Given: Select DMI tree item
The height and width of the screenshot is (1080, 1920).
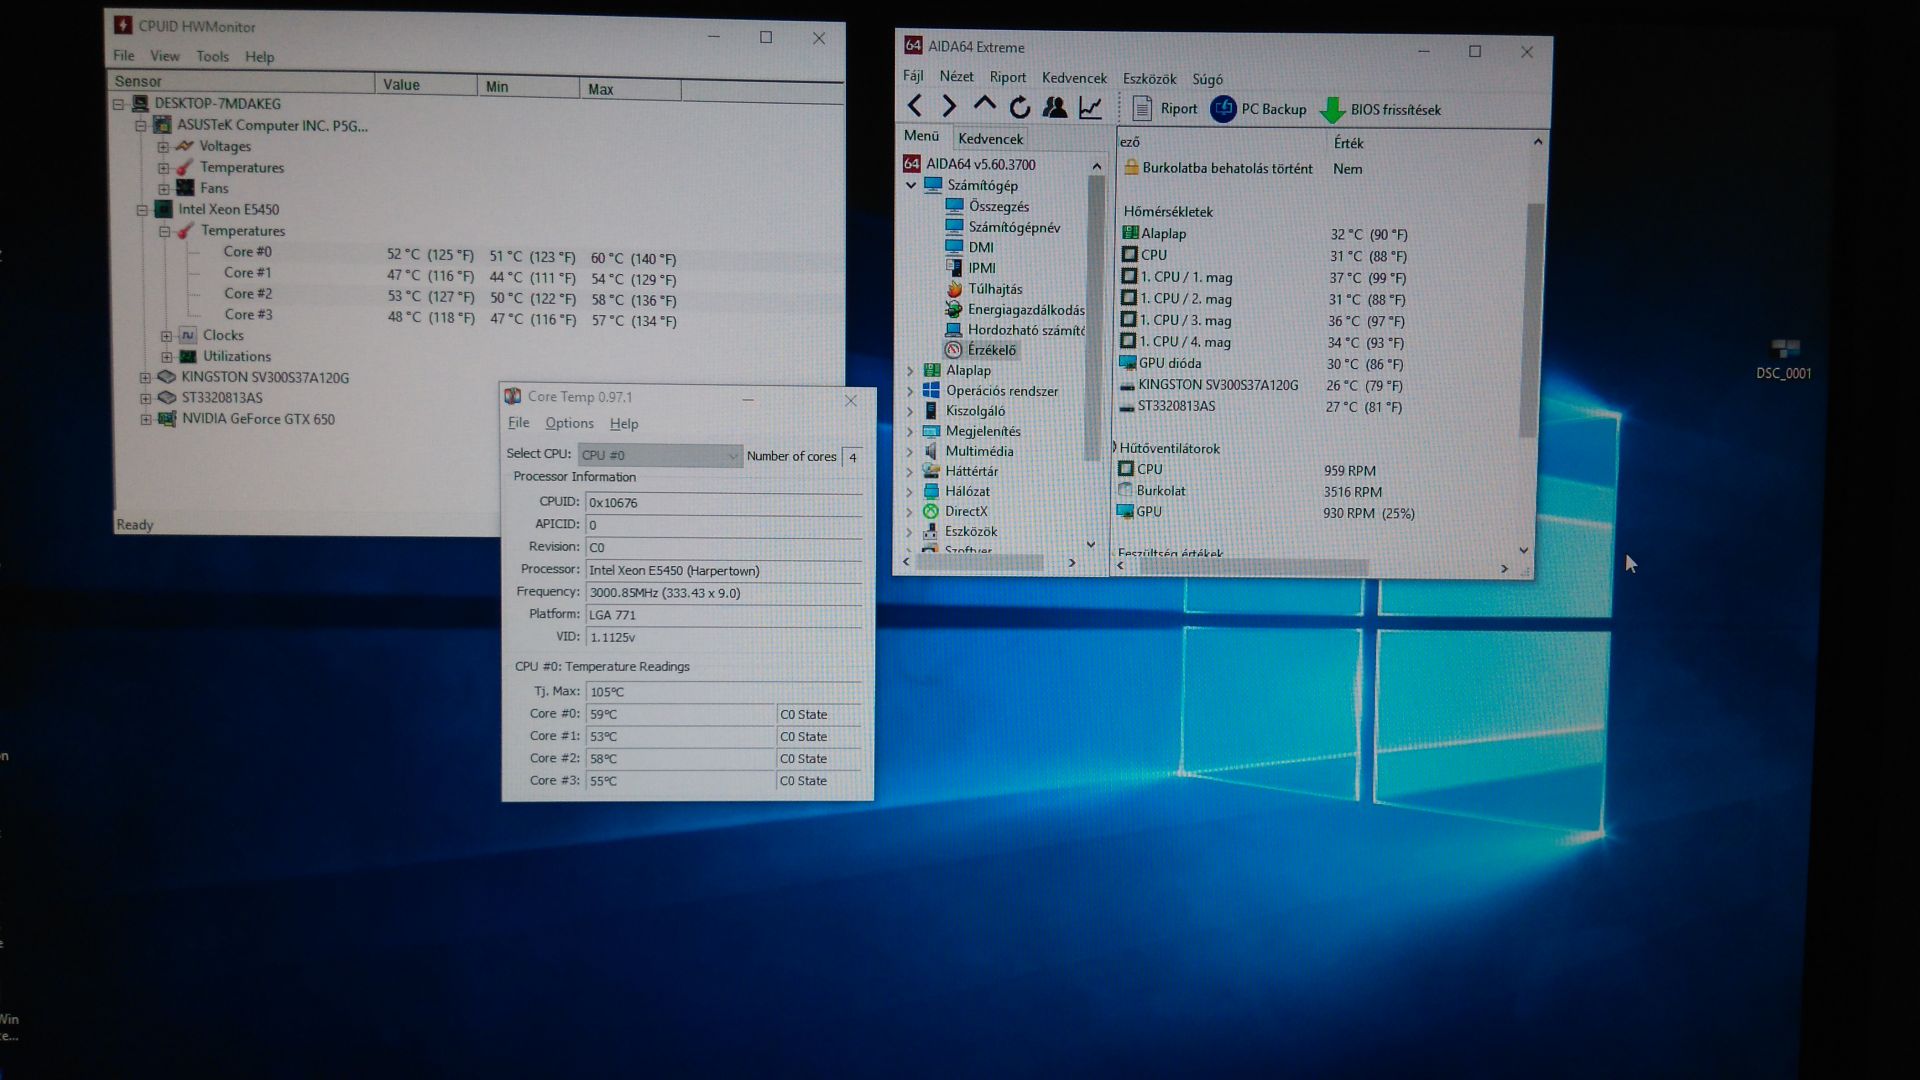Looking at the screenshot, I should 980,247.
